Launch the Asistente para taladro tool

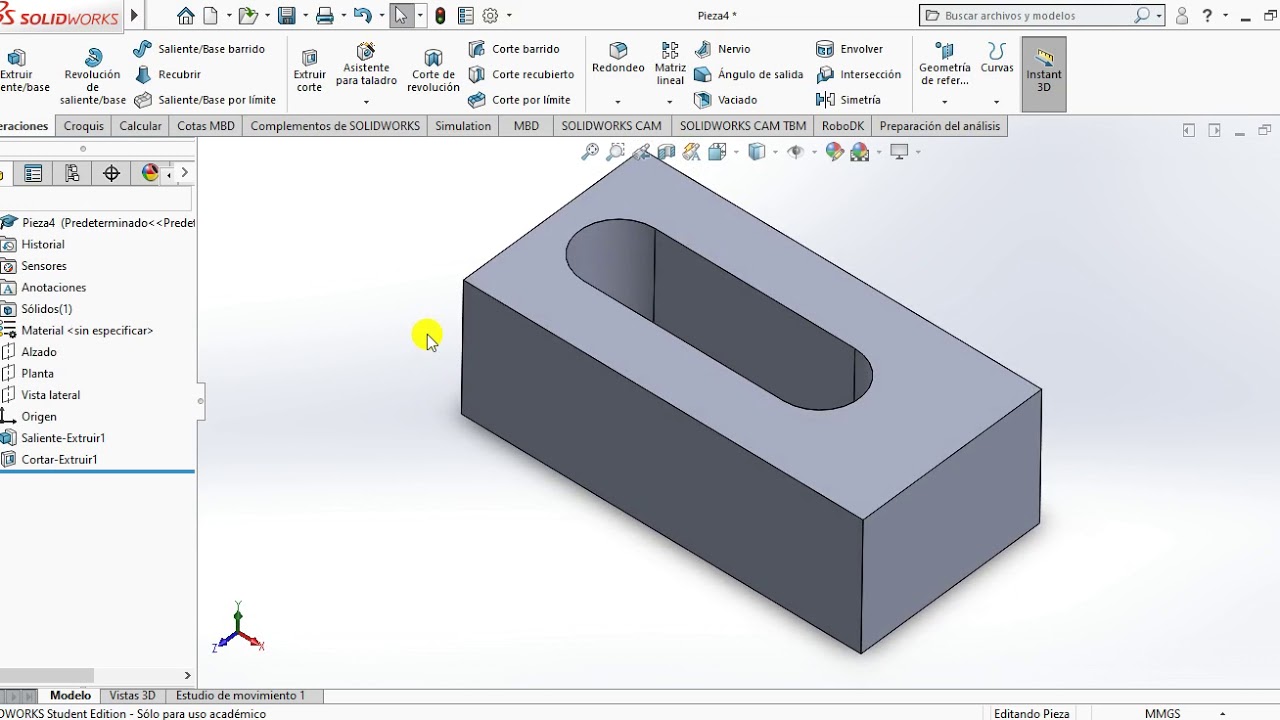tap(366, 65)
